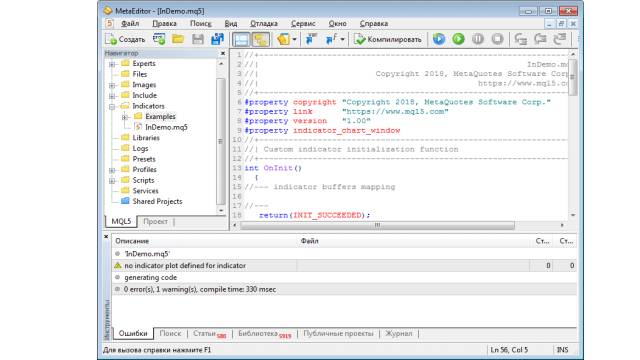This screenshot has height=360, width=640.
Task: Close the Navigator panel with its X
Action: coord(223,53)
